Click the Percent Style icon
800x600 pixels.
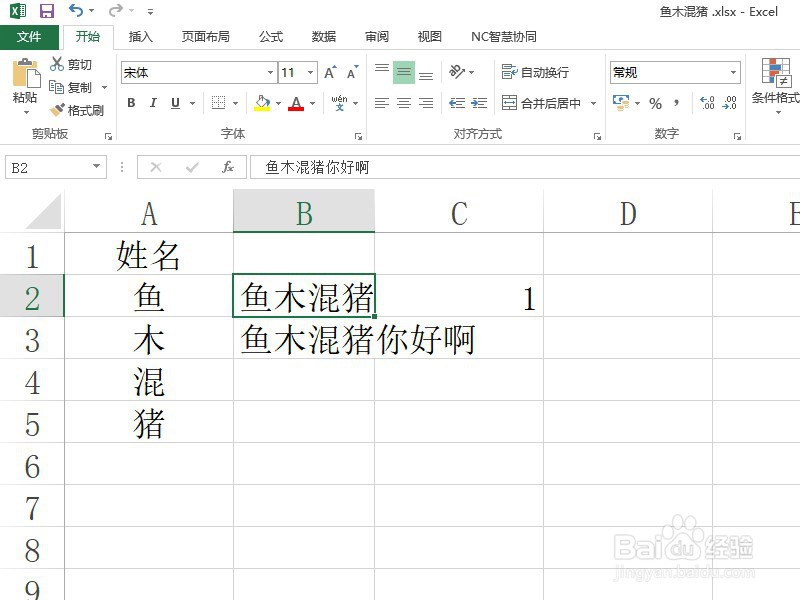click(x=655, y=103)
